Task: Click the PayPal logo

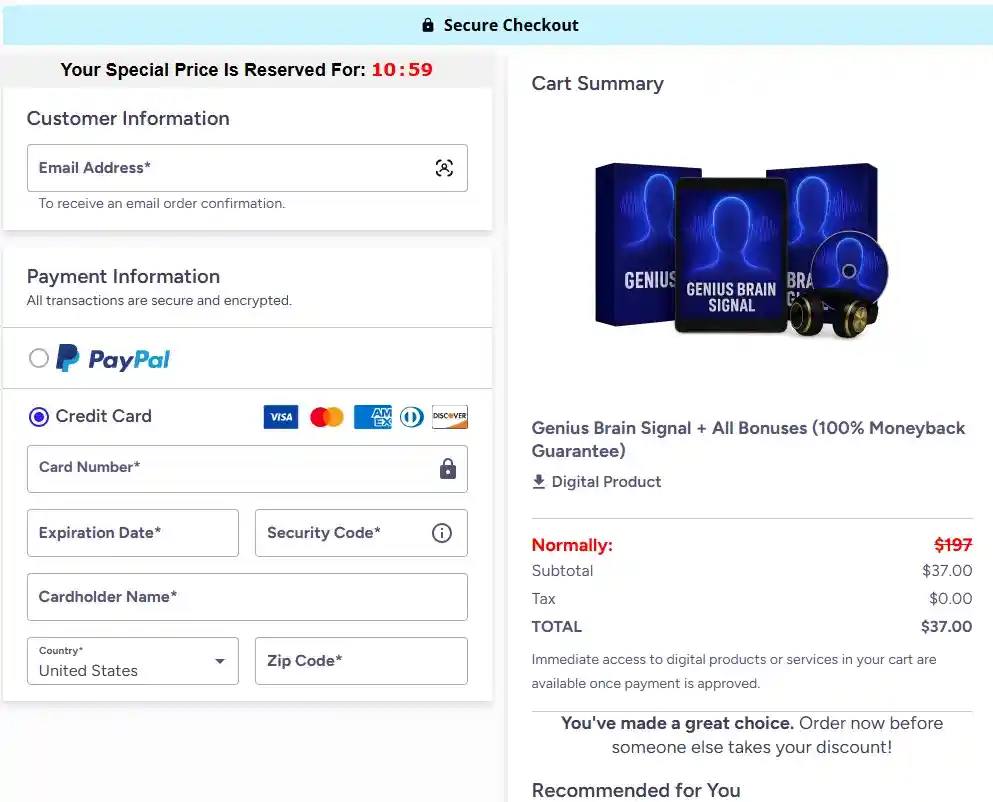Action: 113,359
